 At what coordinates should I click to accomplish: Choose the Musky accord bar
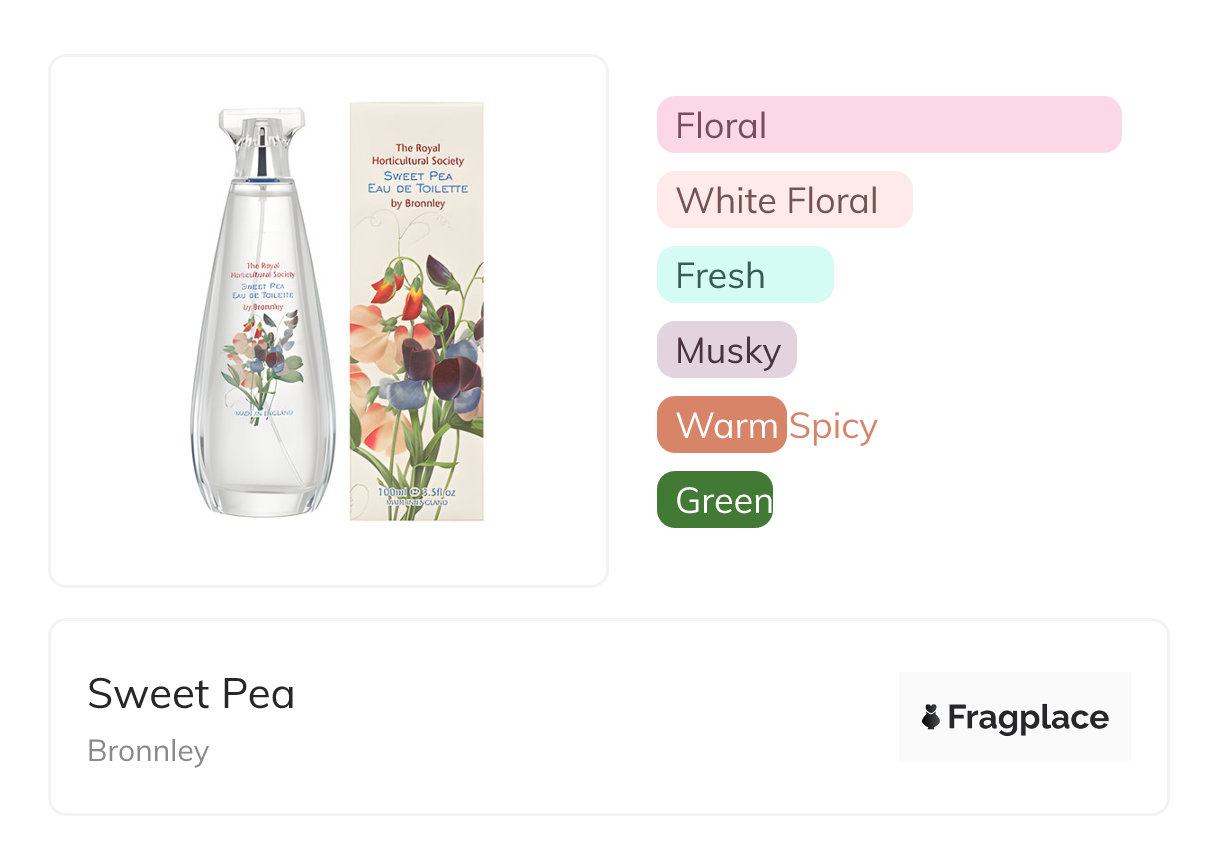[726, 350]
